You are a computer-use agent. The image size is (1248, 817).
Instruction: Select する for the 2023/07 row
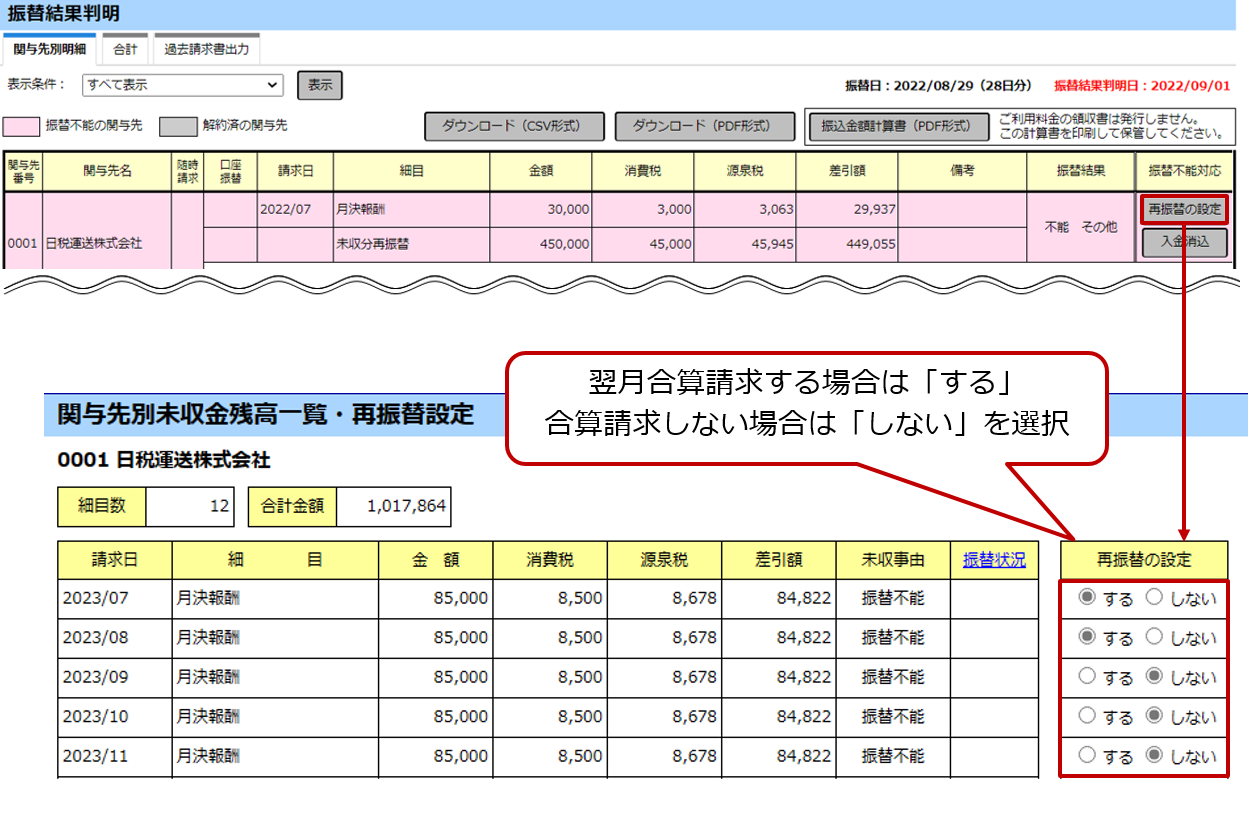pyautogui.click(x=1088, y=598)
